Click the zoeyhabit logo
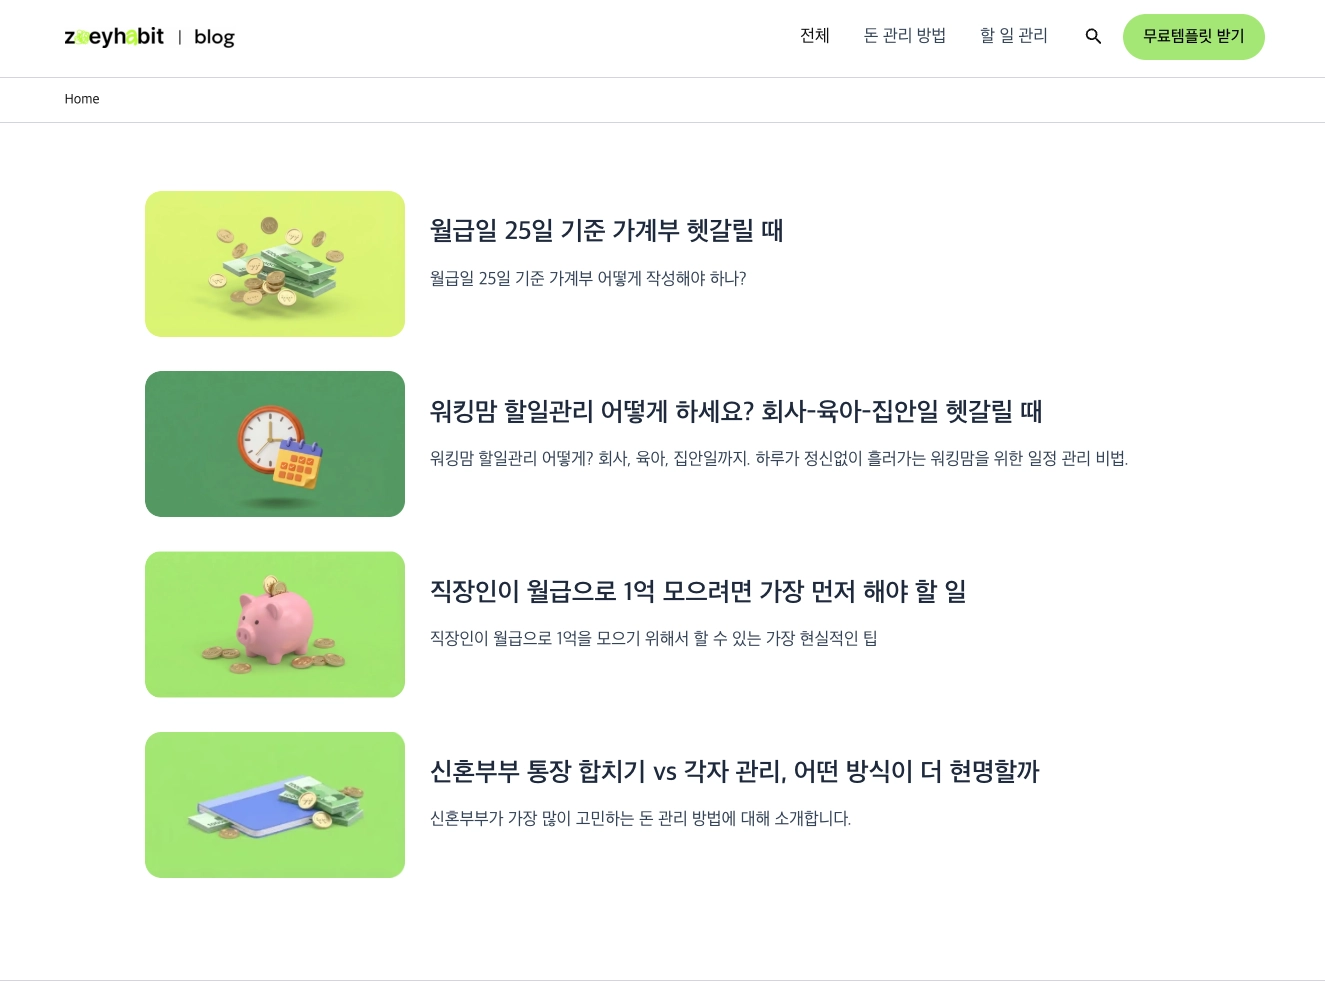 tap(114, 37)
